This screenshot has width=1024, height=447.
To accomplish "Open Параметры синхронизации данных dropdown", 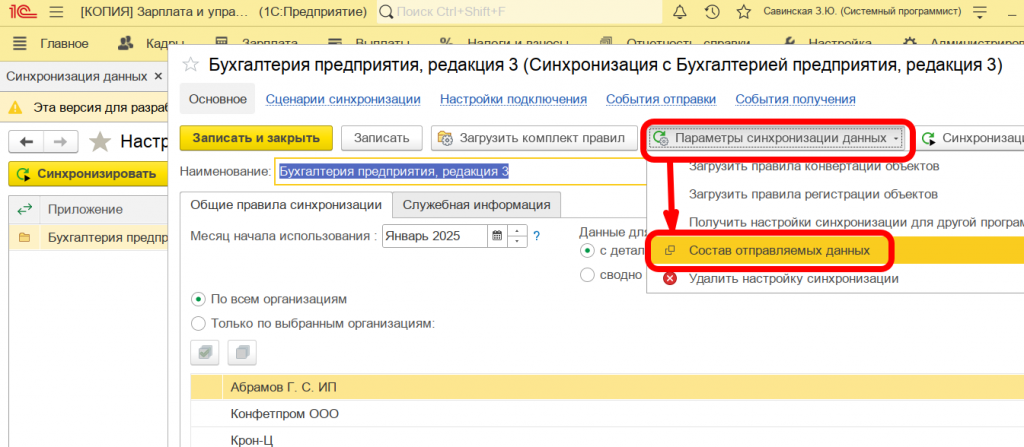I will point(777,139).
